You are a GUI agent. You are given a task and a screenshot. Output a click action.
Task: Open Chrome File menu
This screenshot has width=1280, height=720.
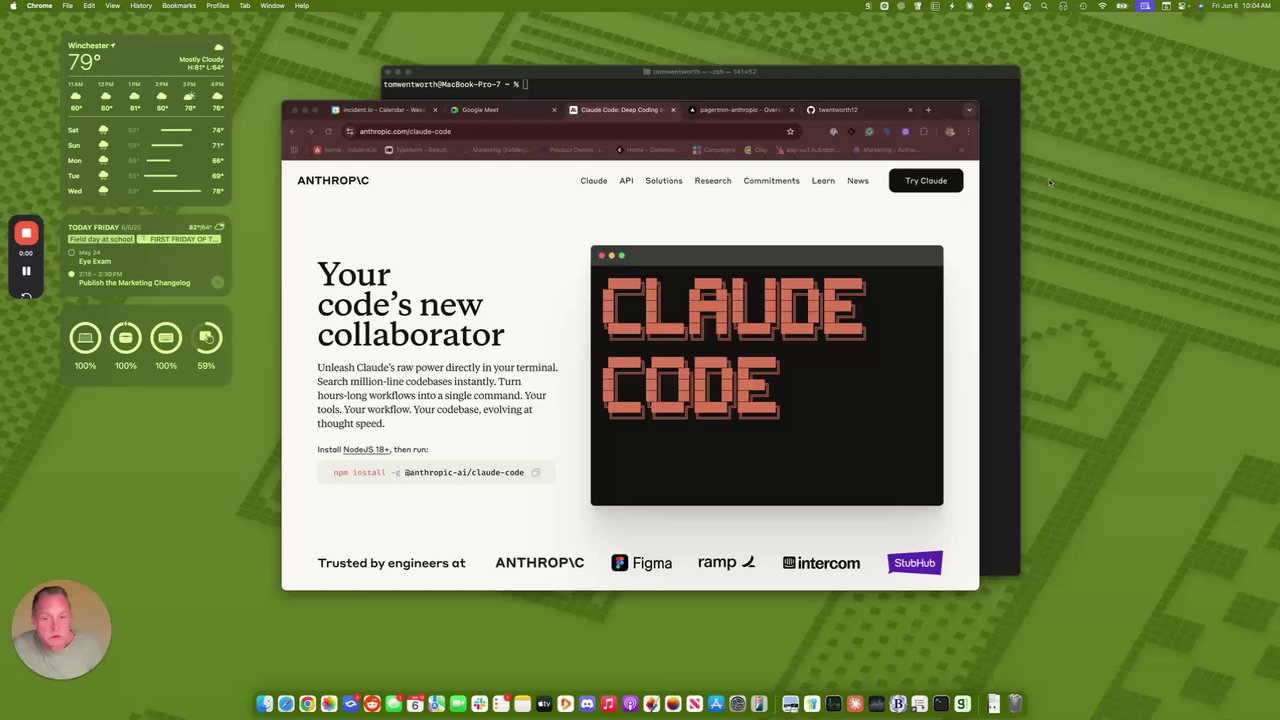67,6
